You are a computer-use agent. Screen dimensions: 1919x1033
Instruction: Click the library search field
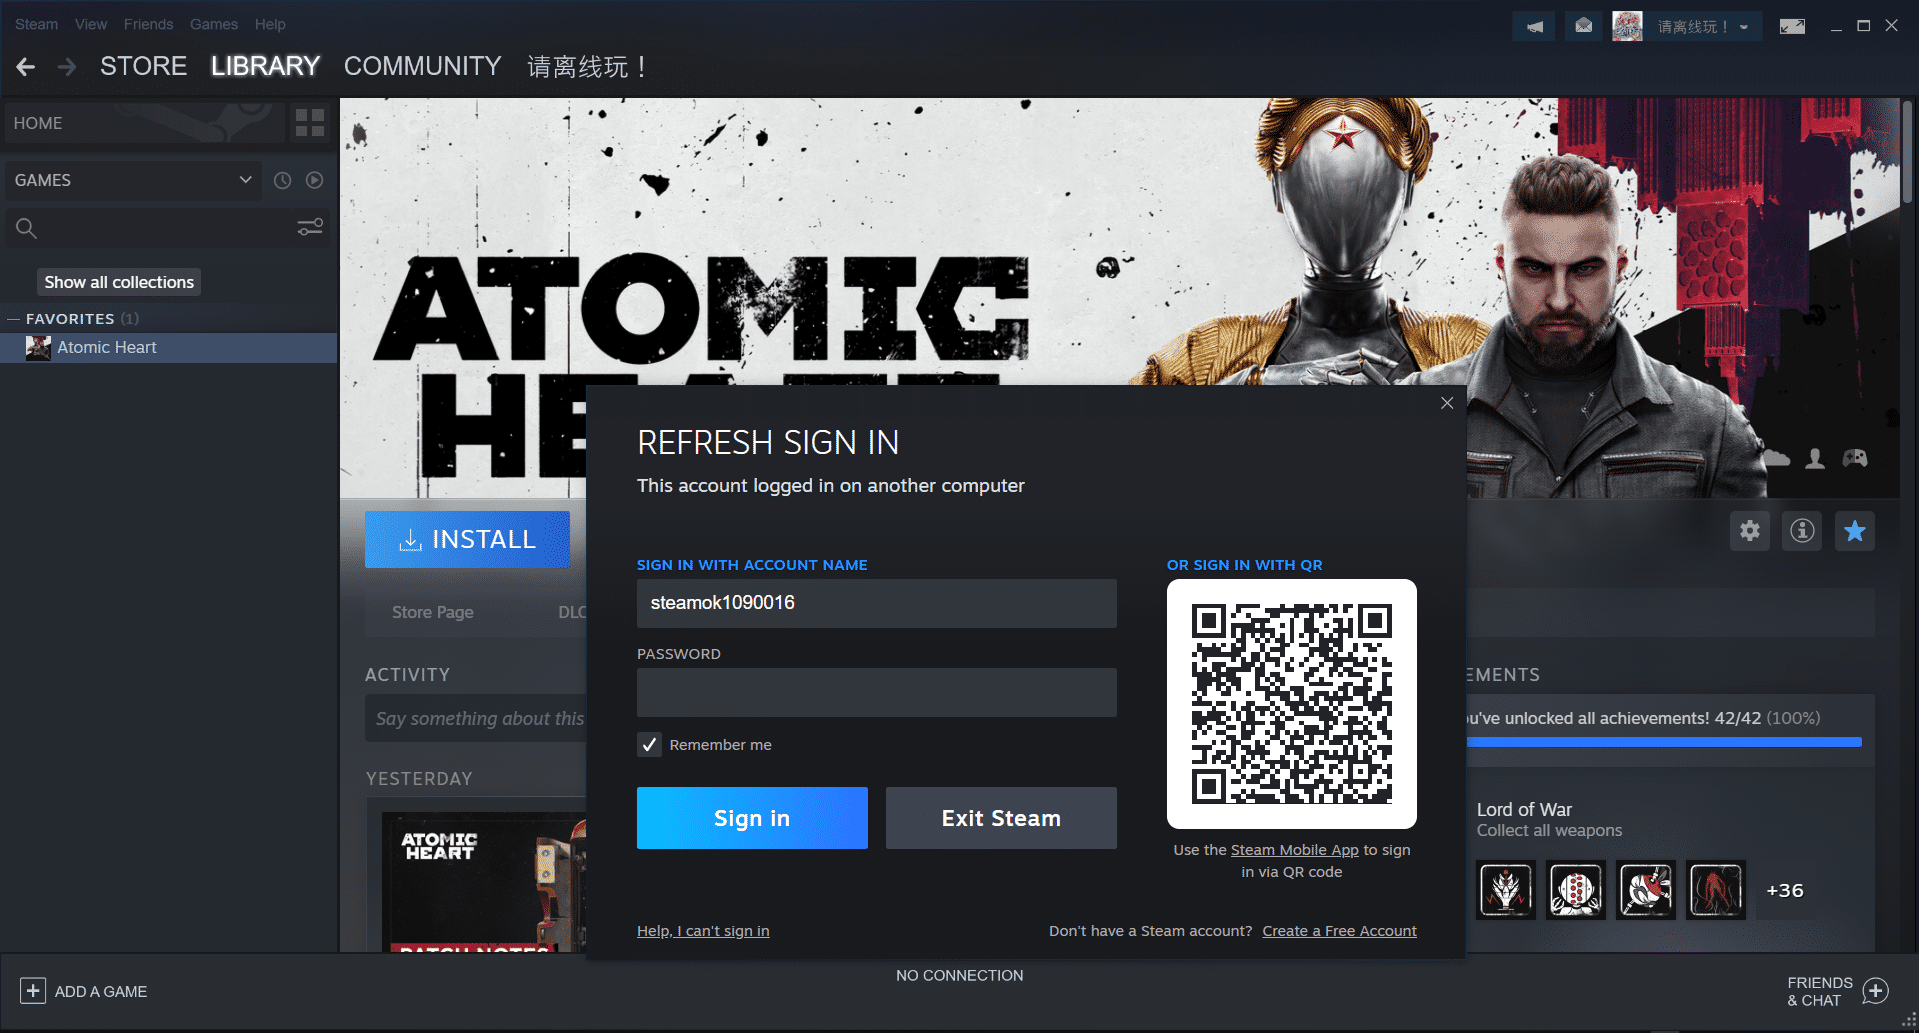165,229
